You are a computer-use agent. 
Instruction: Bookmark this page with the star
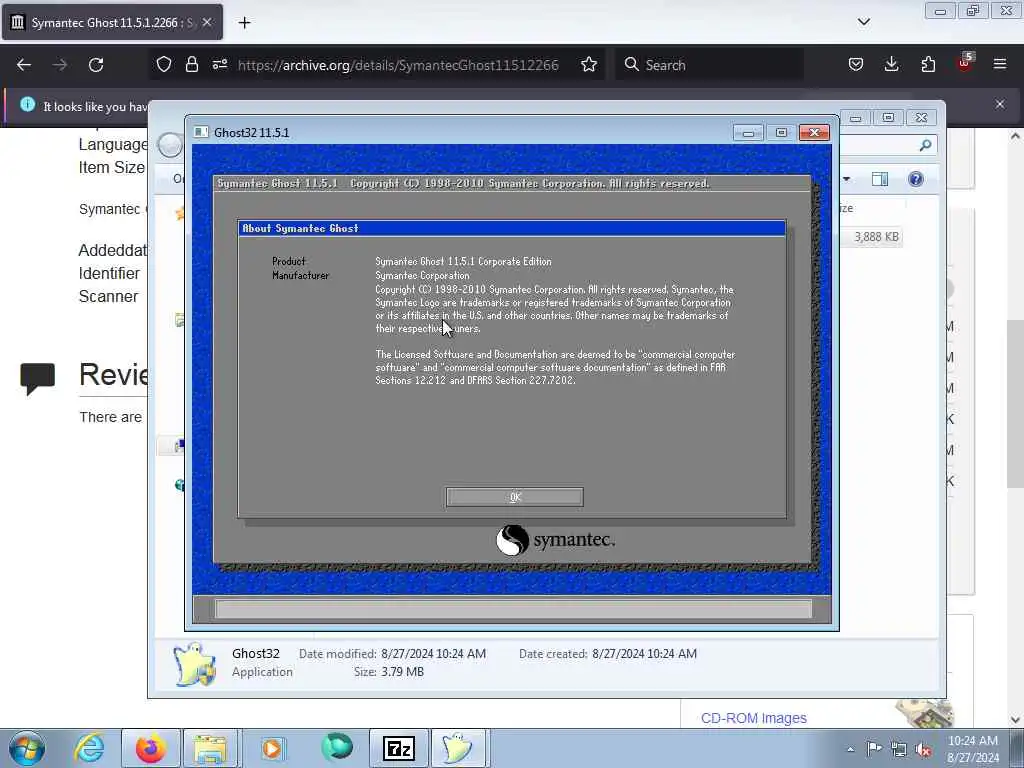pos(588,65)
